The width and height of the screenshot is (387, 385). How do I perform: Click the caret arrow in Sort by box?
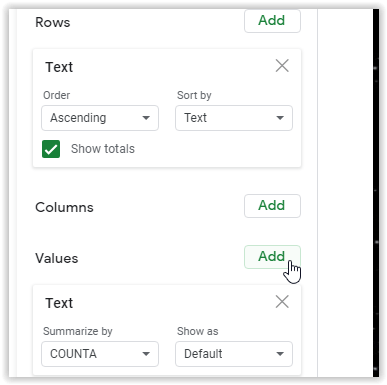tap(280, 118)
